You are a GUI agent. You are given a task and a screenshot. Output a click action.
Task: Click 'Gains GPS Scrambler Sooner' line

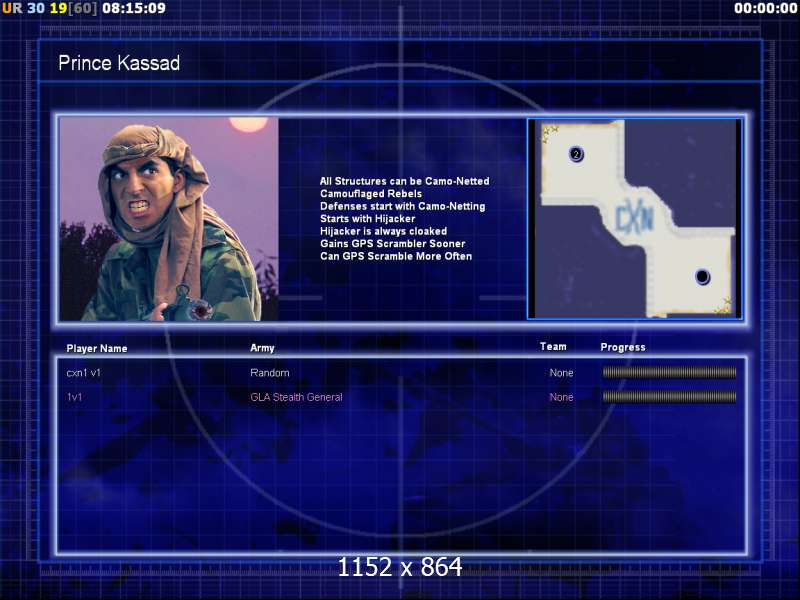click(x=392, y=244)
